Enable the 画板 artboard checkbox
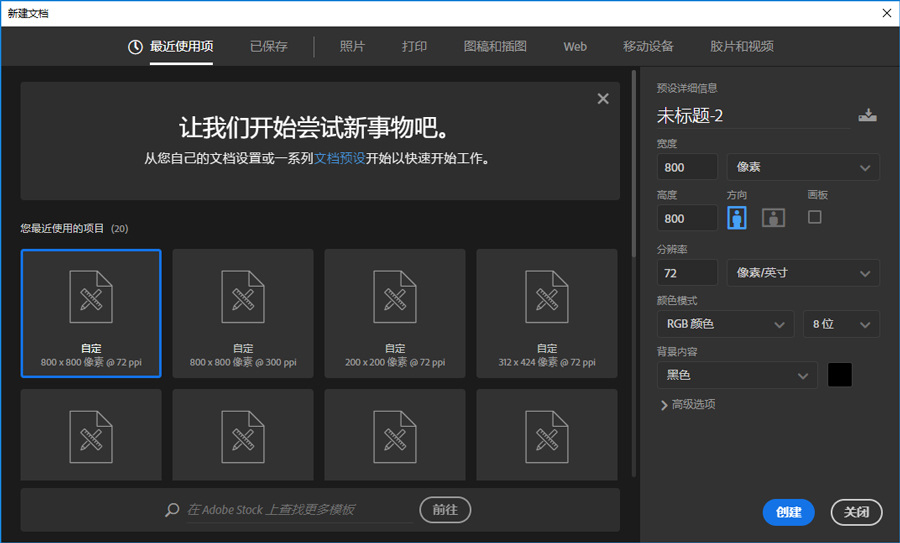The width and height of the screenshot is (900, 543). 814,217
